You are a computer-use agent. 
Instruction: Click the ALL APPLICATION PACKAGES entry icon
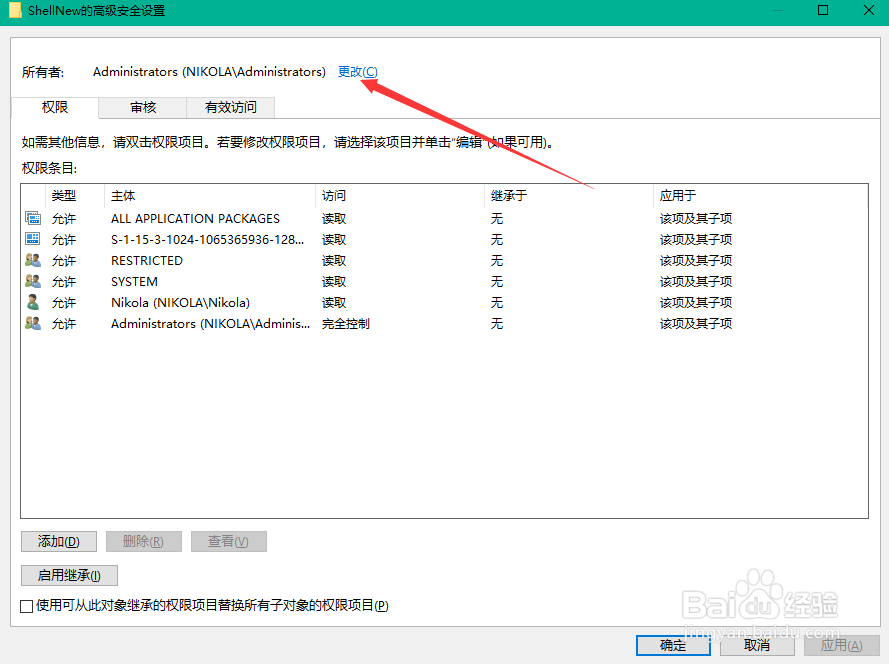(x=33, y=218)
